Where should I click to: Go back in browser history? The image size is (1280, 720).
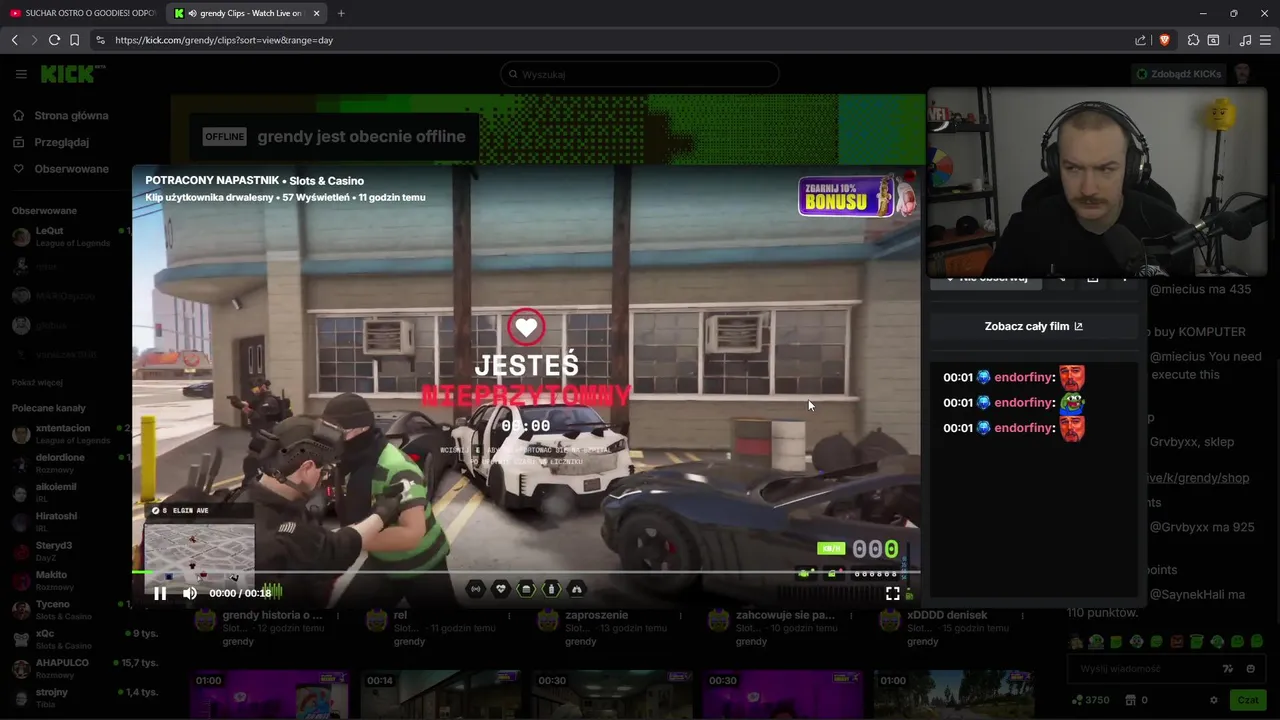[14, 40]
